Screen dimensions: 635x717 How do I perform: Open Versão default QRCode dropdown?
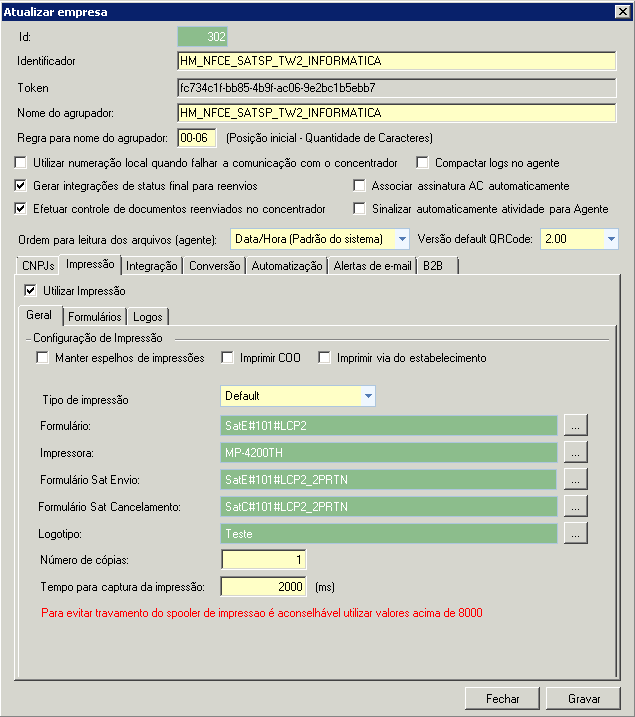[x=610, y=240]
